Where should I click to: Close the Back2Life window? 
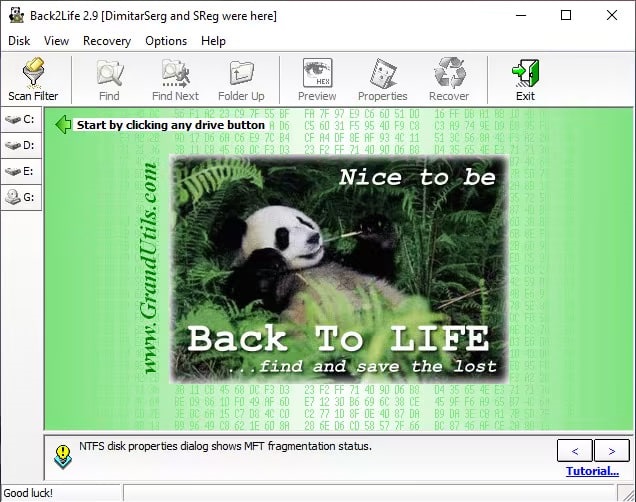point(612,15)
